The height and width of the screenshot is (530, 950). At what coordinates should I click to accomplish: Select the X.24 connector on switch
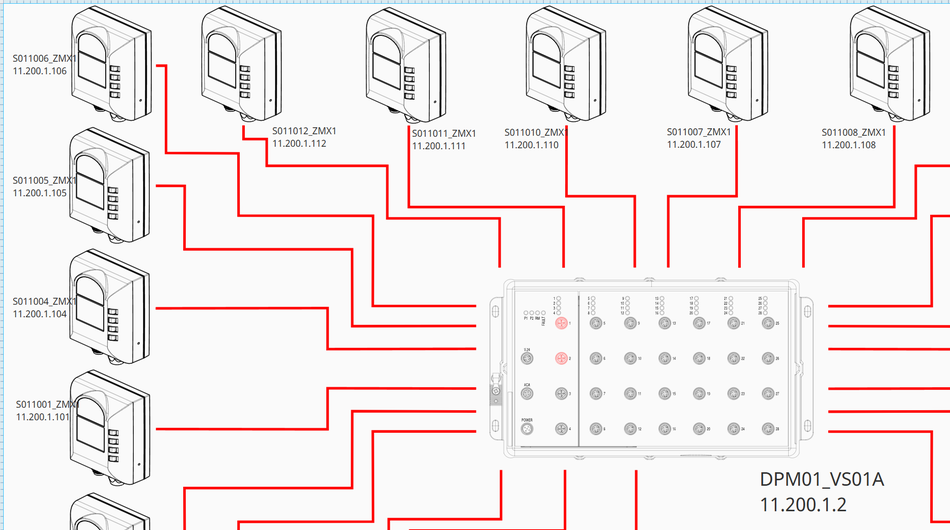pos(527,358)
